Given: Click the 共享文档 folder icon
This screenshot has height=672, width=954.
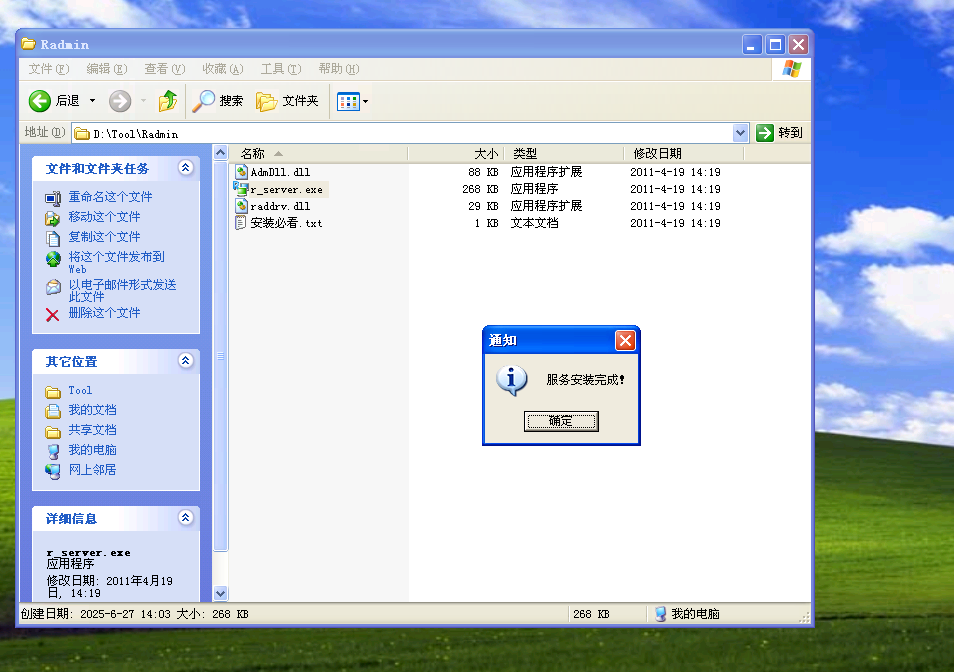Looking at the screenshot, I should click(x=53, y=432).
